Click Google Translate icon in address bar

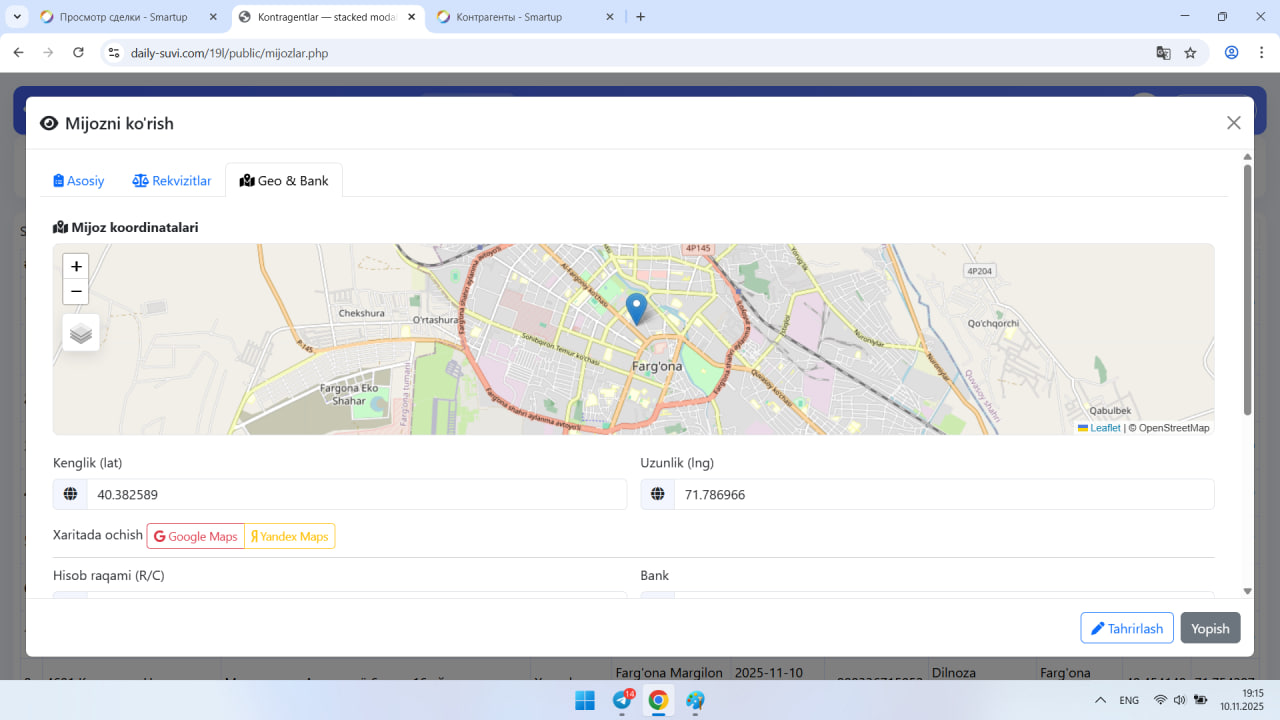click(1163, 53)
